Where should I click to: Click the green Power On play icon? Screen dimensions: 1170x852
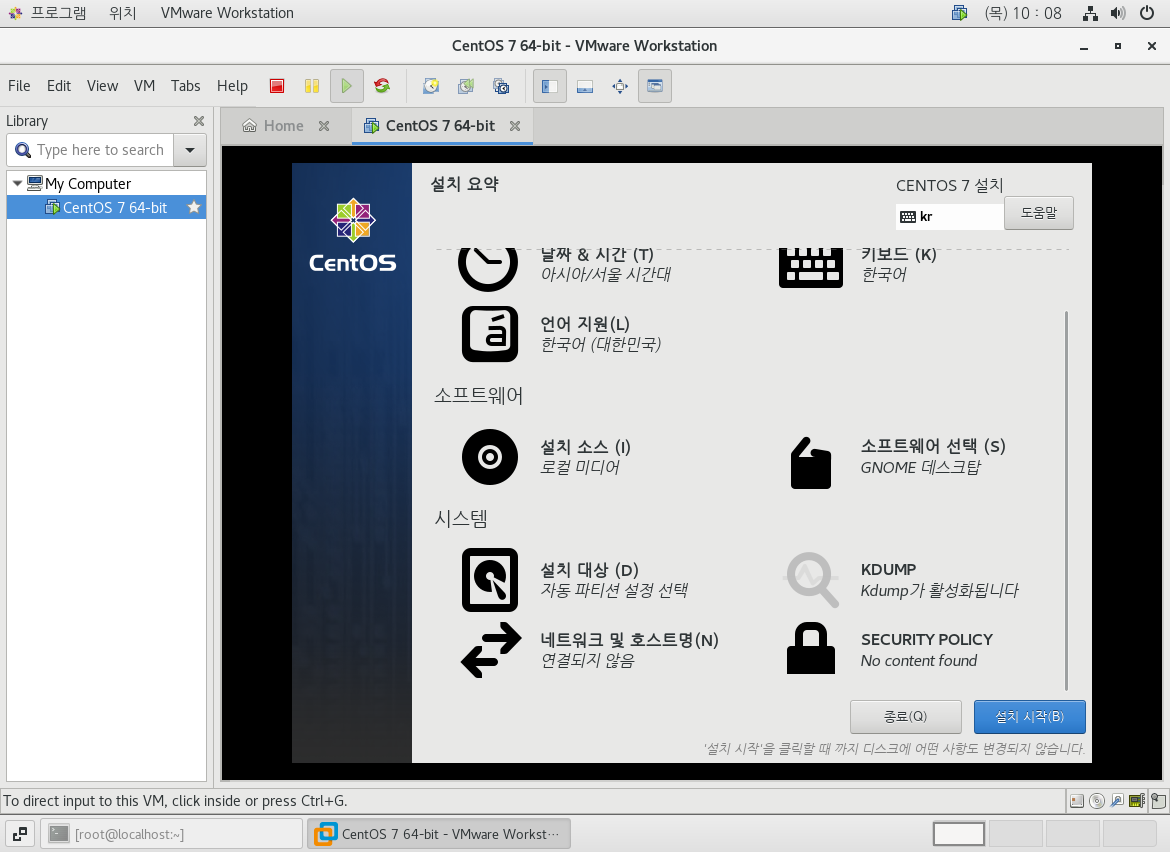point(346,86)
